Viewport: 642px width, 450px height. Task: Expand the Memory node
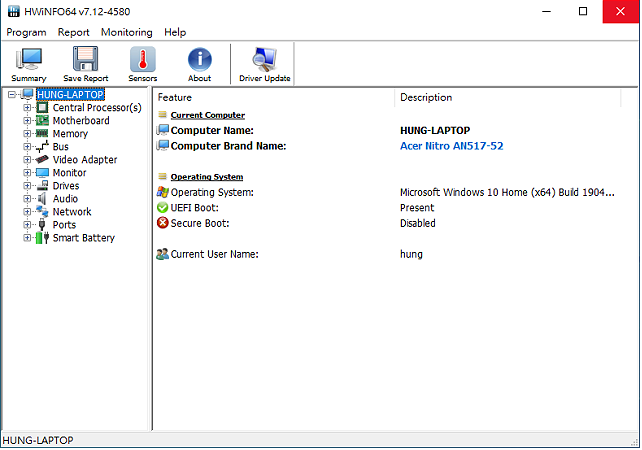point(27,133)
